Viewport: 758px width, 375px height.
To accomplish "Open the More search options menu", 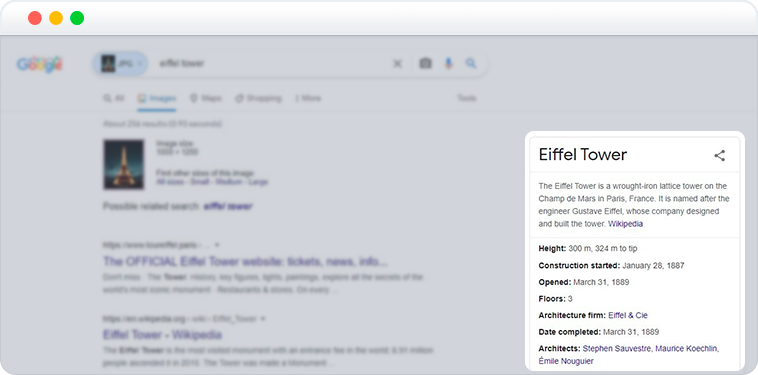I will pyautogui.click(x=308, y=98).
